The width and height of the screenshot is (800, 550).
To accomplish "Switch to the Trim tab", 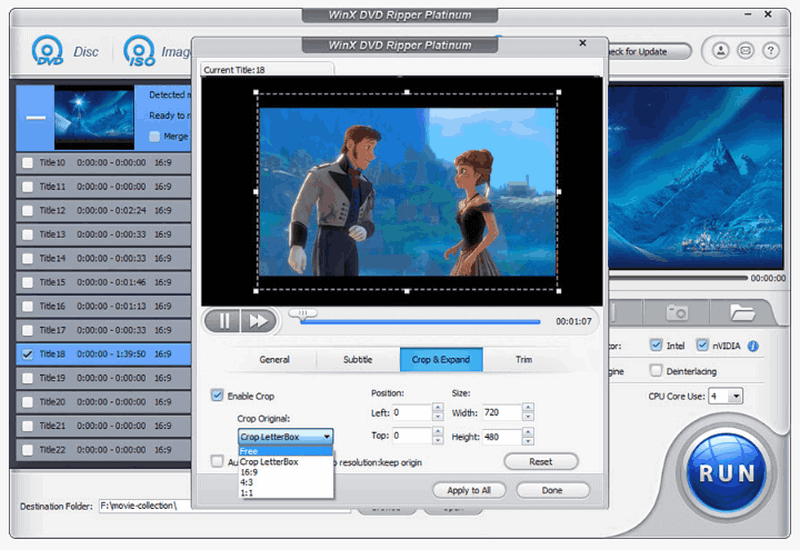I will [x=524, y=360].
